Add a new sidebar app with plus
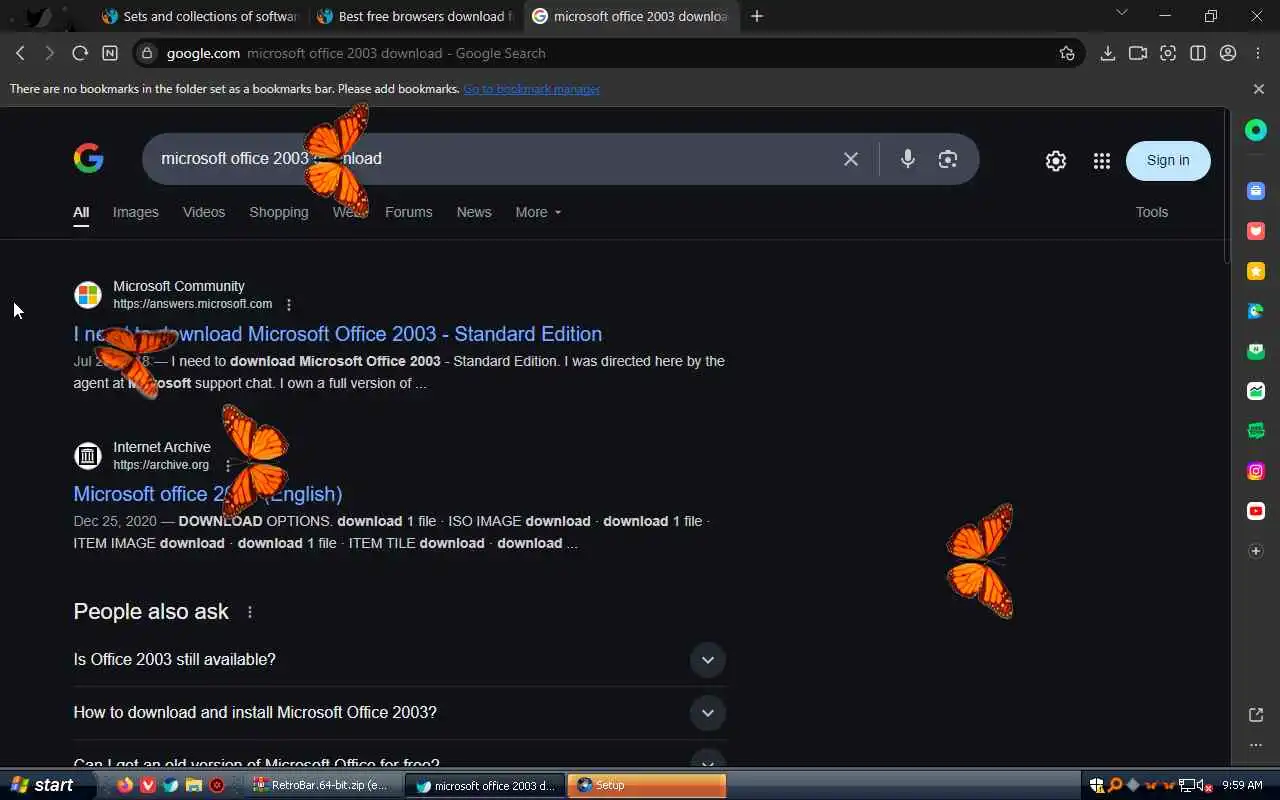 1256,551
